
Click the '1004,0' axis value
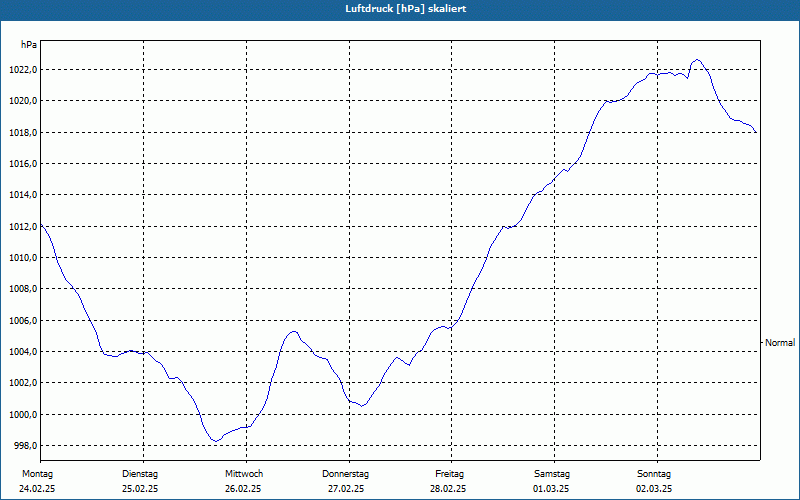click(x=23, y=352)
